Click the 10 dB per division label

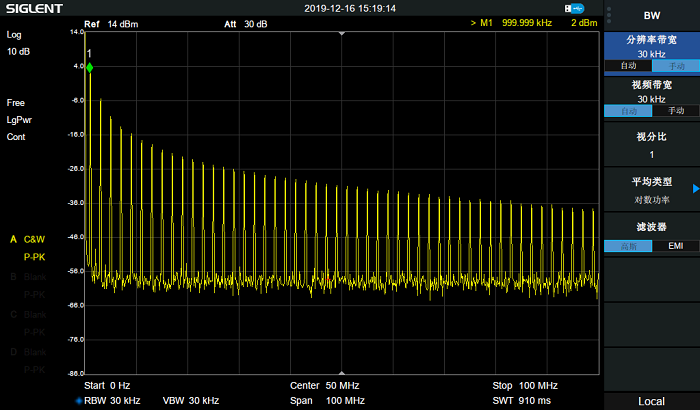[x=18, y=52]
